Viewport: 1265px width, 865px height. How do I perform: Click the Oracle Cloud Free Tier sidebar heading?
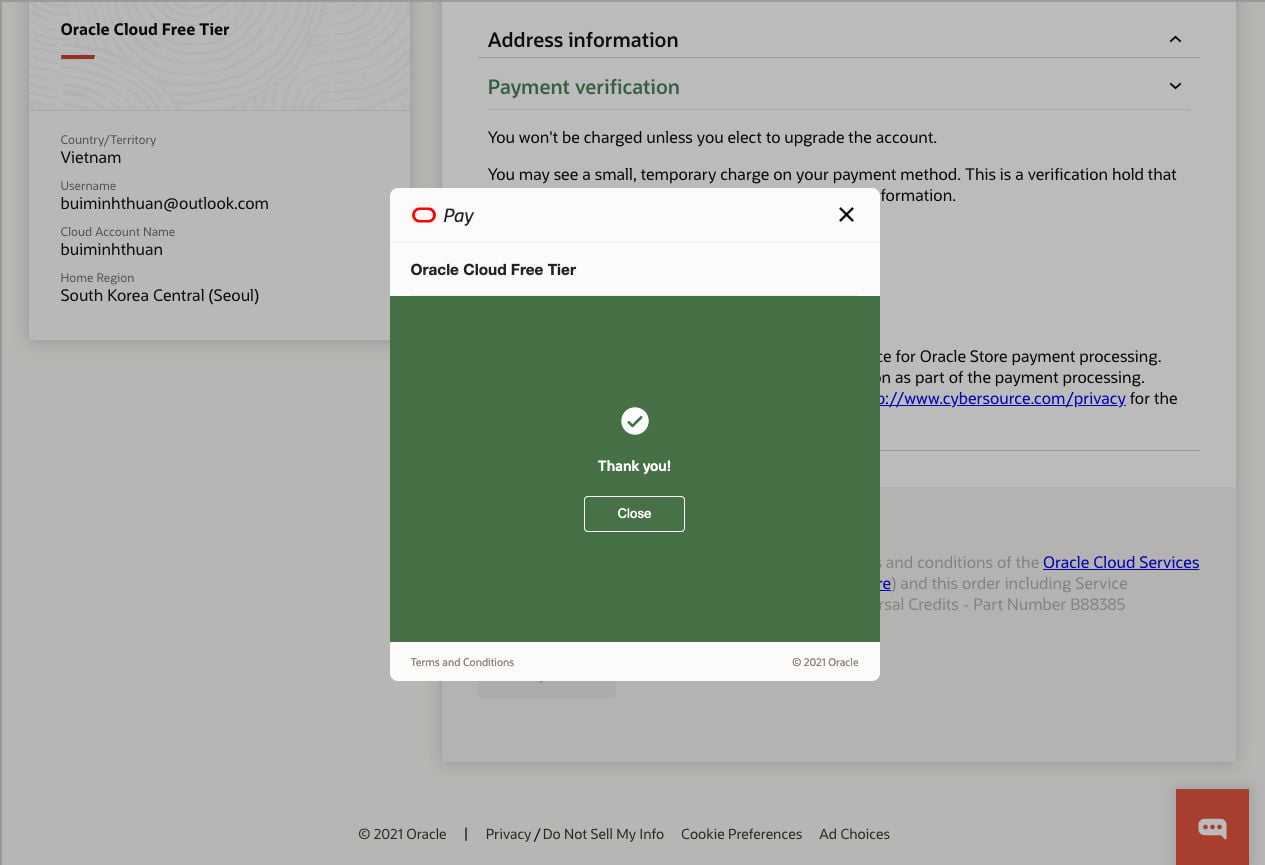[145, 29]
